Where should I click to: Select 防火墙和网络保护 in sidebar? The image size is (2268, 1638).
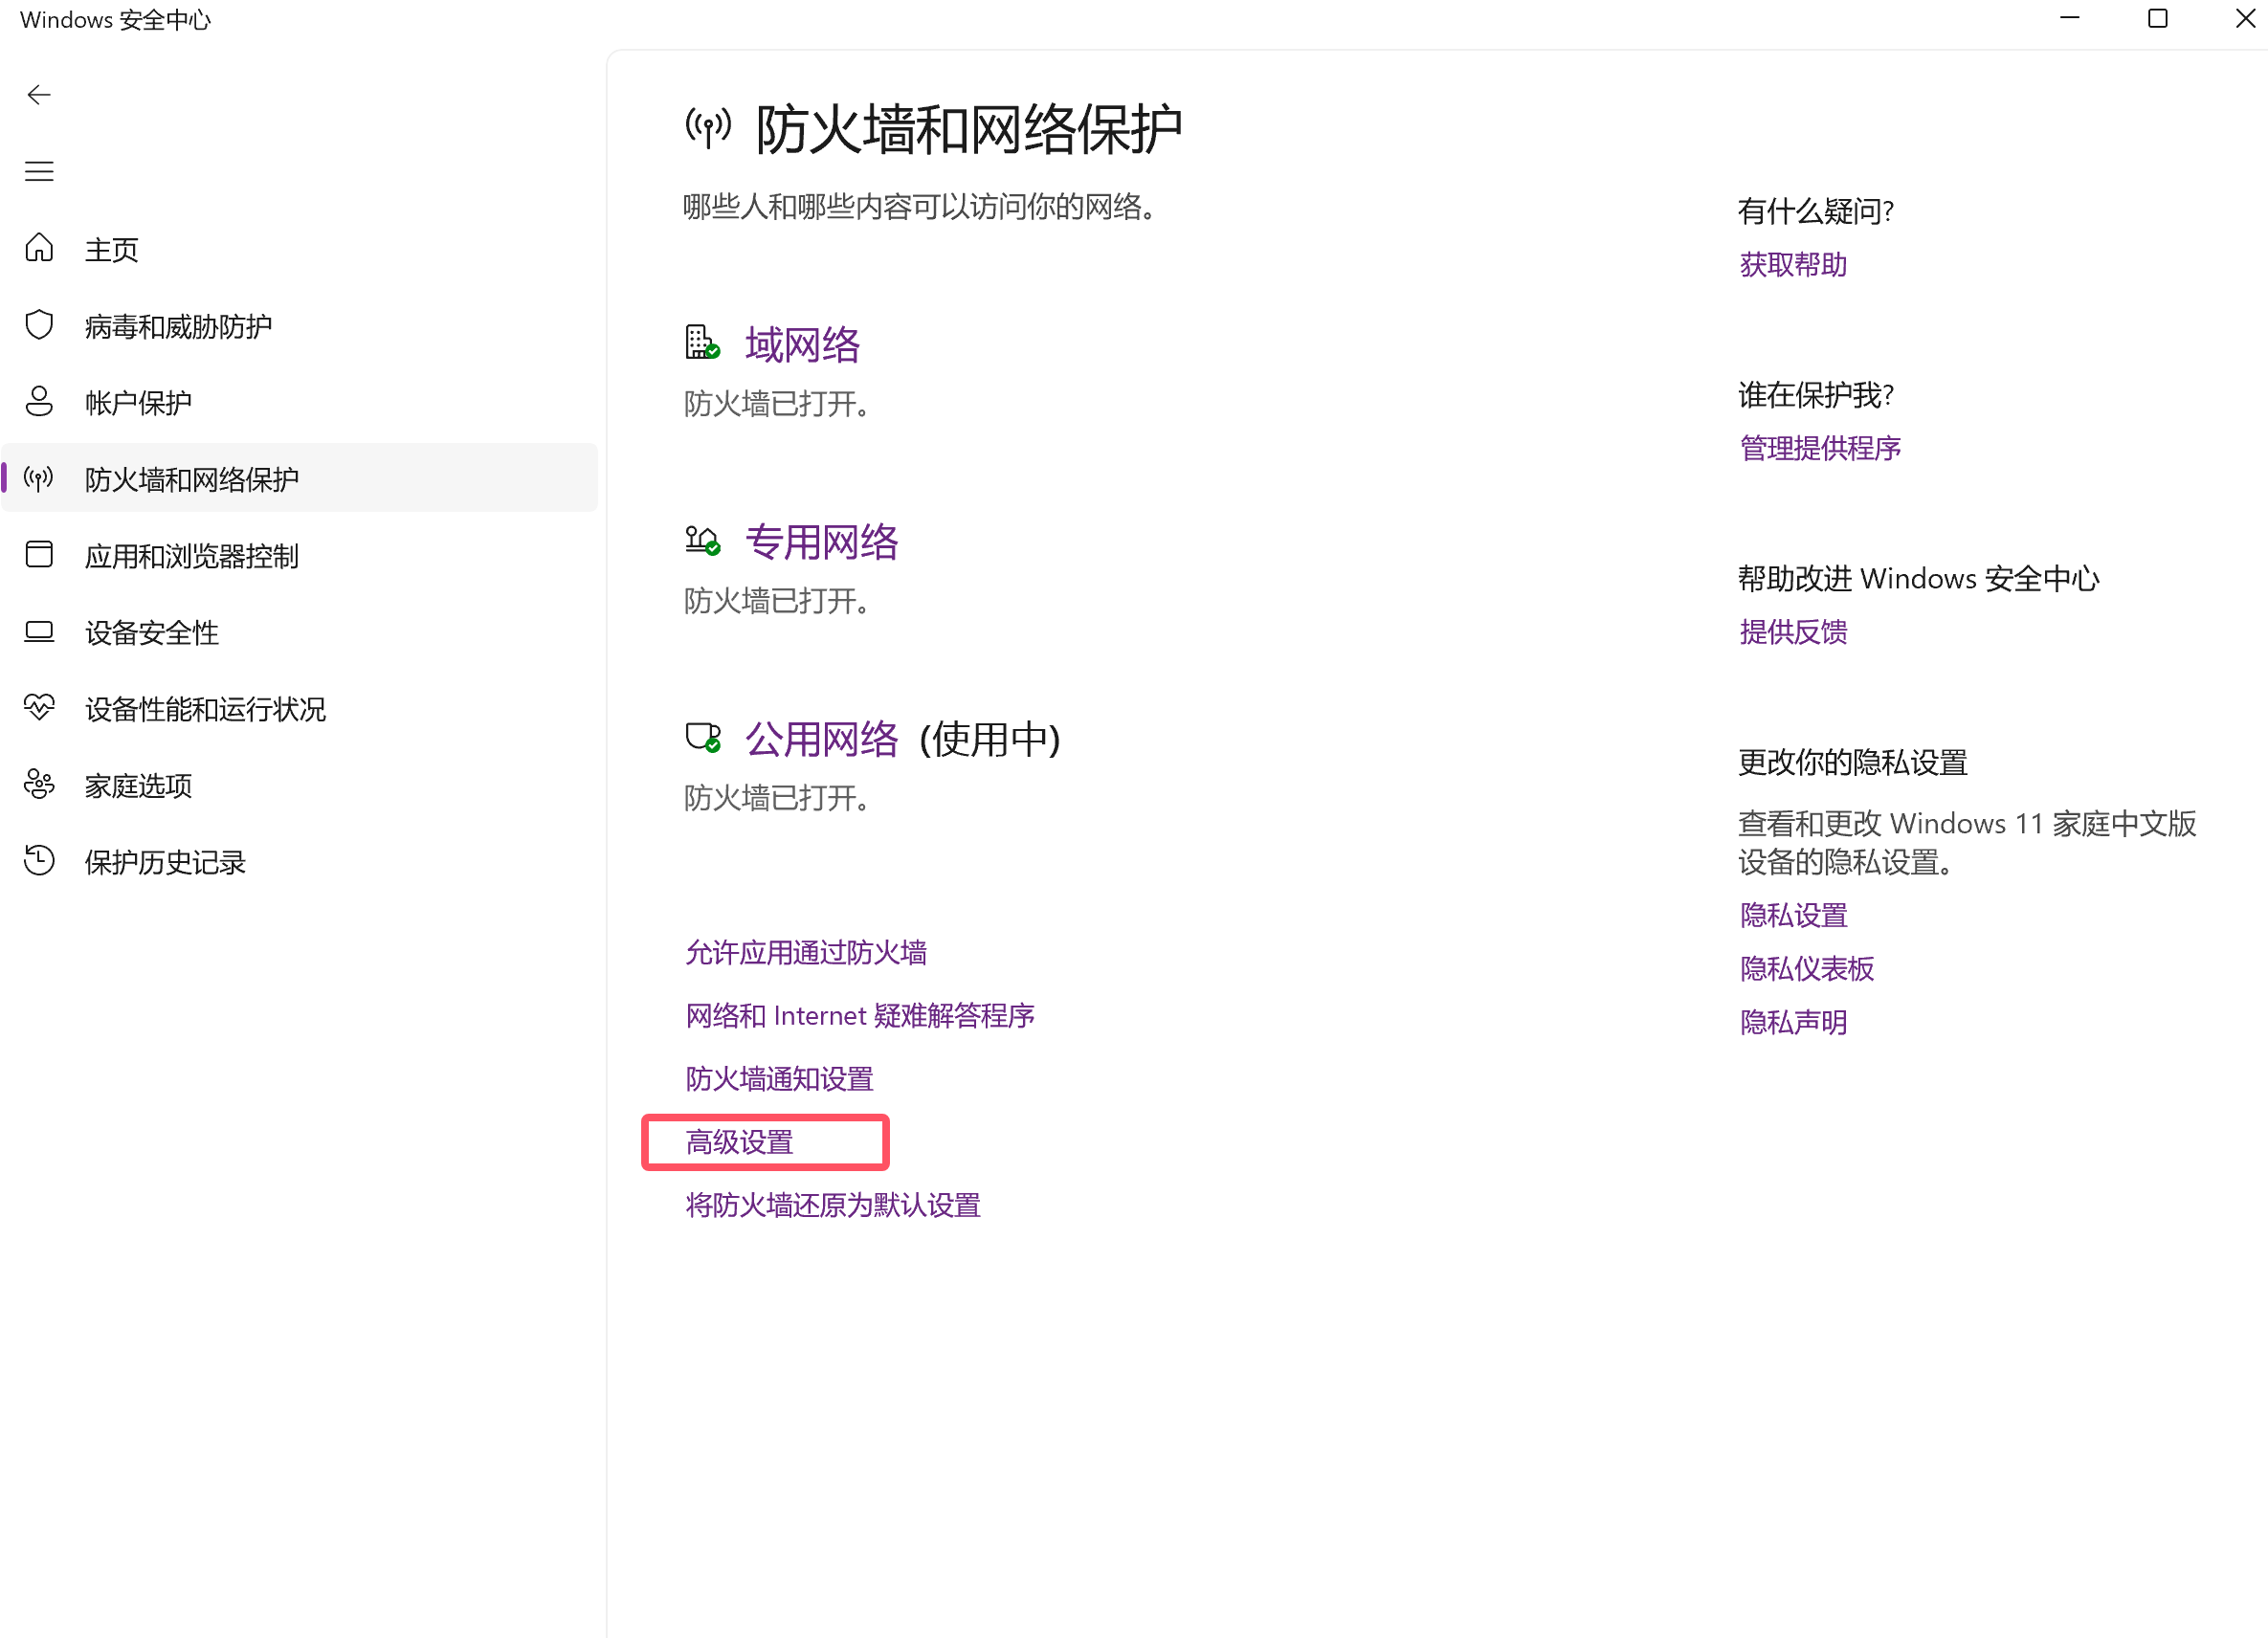[192, 479]
